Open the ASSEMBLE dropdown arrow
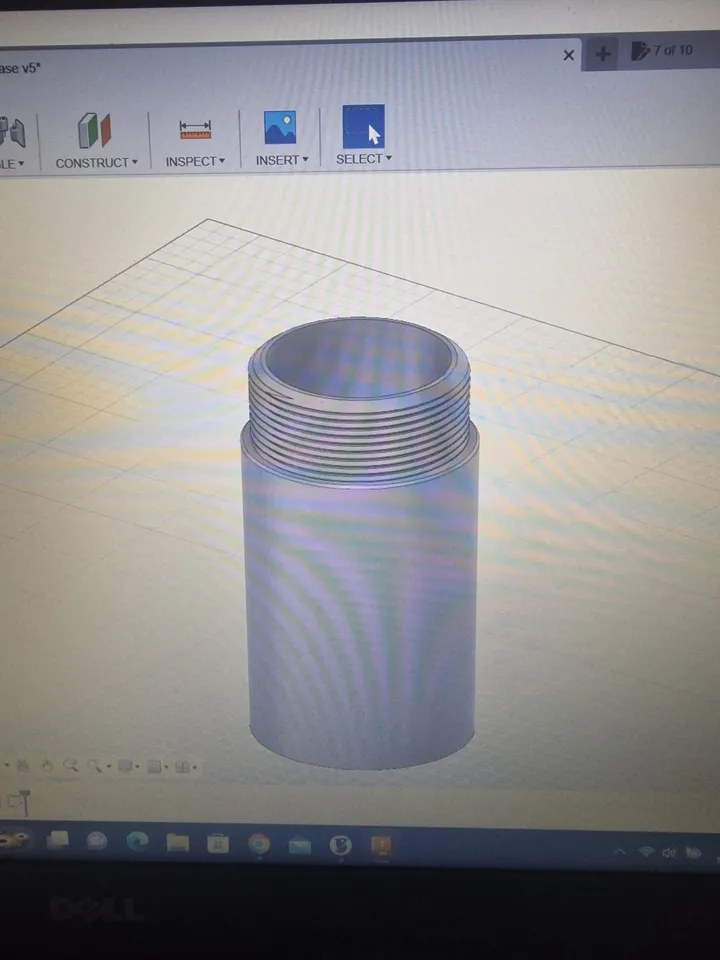Screen dimensions: 720x960 20,163
